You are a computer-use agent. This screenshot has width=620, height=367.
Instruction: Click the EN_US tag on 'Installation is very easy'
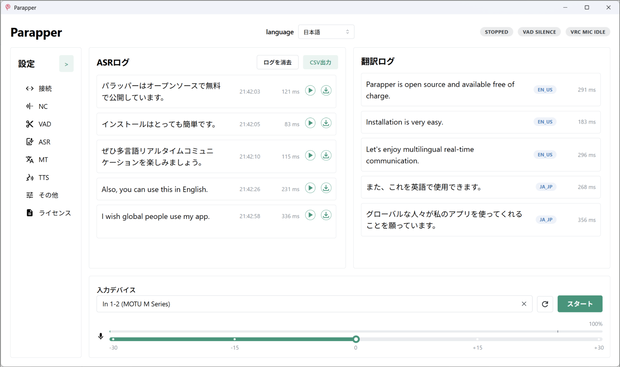click(x=545, y=122)
